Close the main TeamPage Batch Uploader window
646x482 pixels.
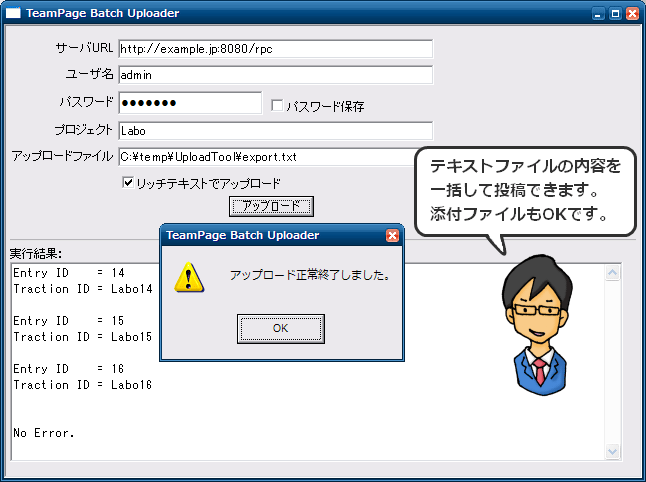tap(632, 14)
